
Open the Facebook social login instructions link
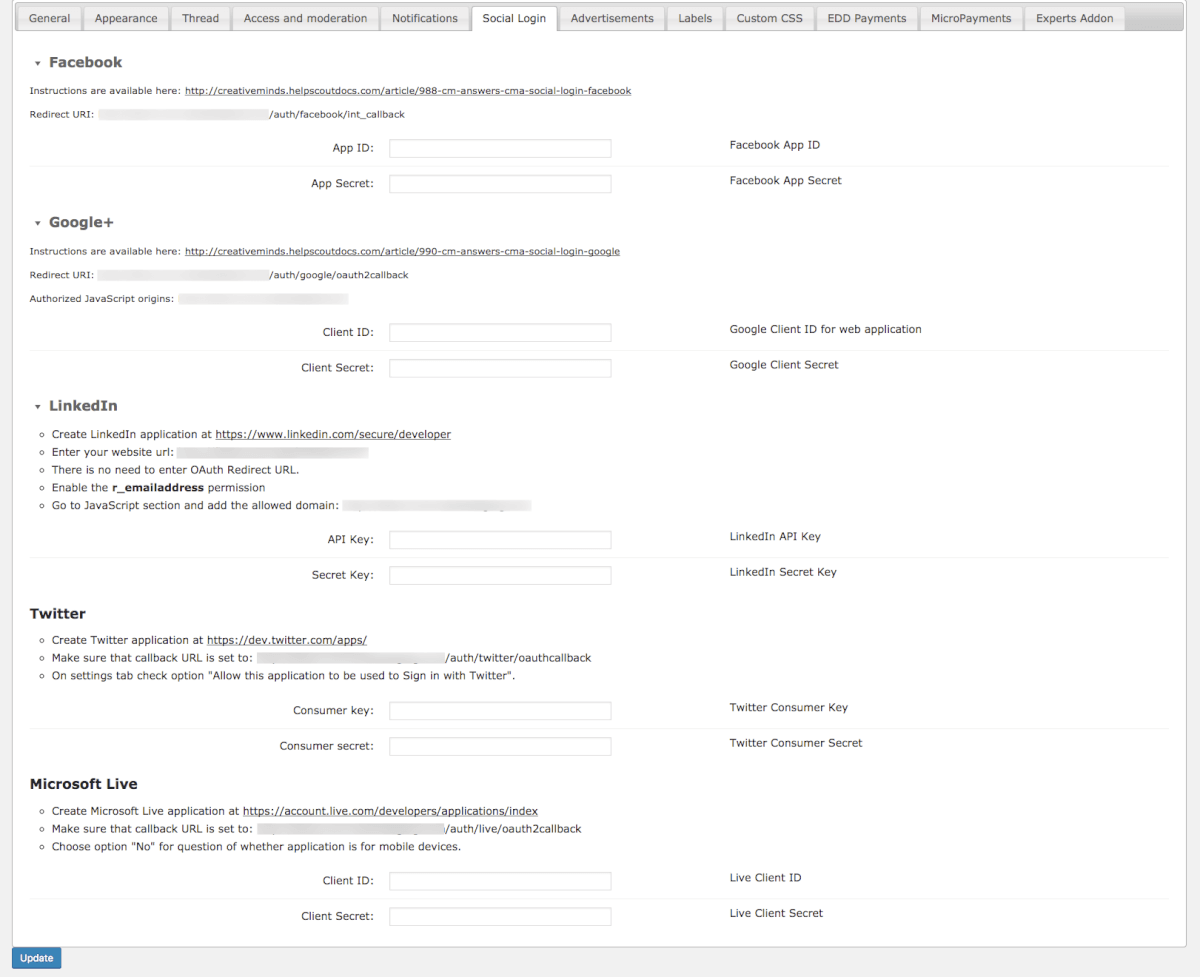tap(408, 91)
